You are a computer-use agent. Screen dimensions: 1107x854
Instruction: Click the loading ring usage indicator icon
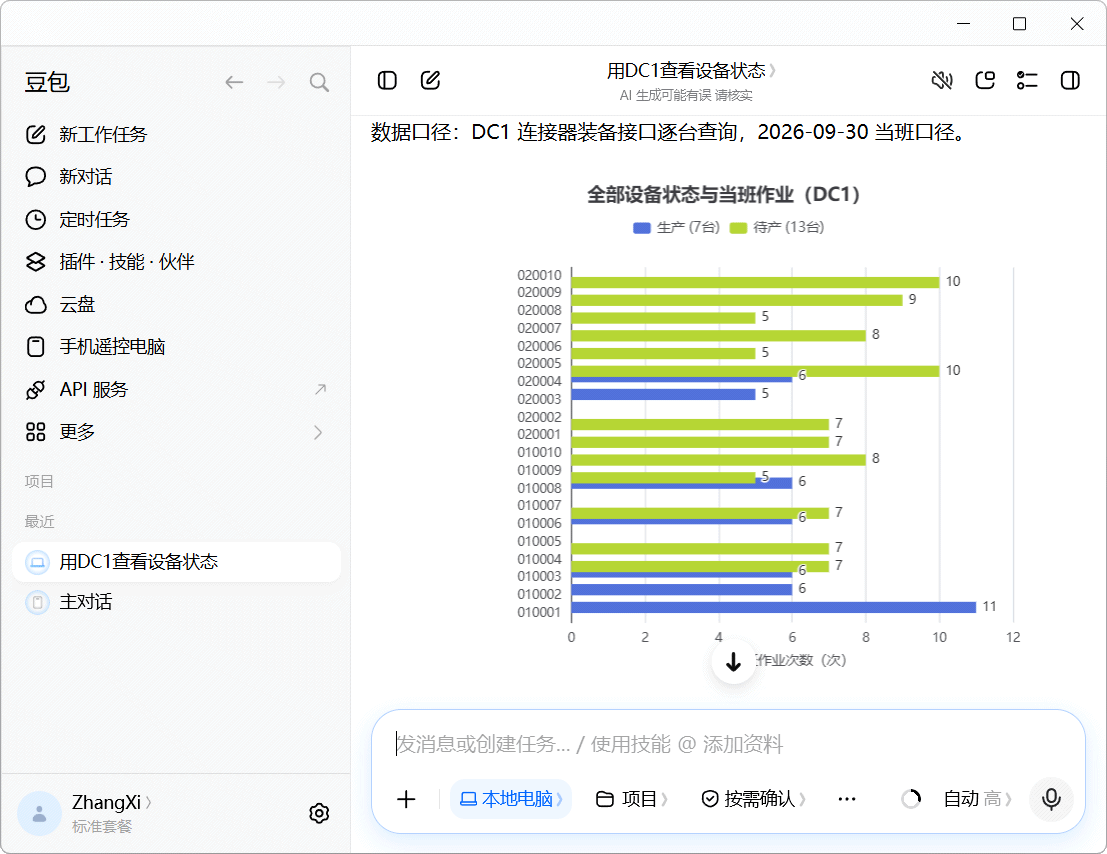[911, 799]
